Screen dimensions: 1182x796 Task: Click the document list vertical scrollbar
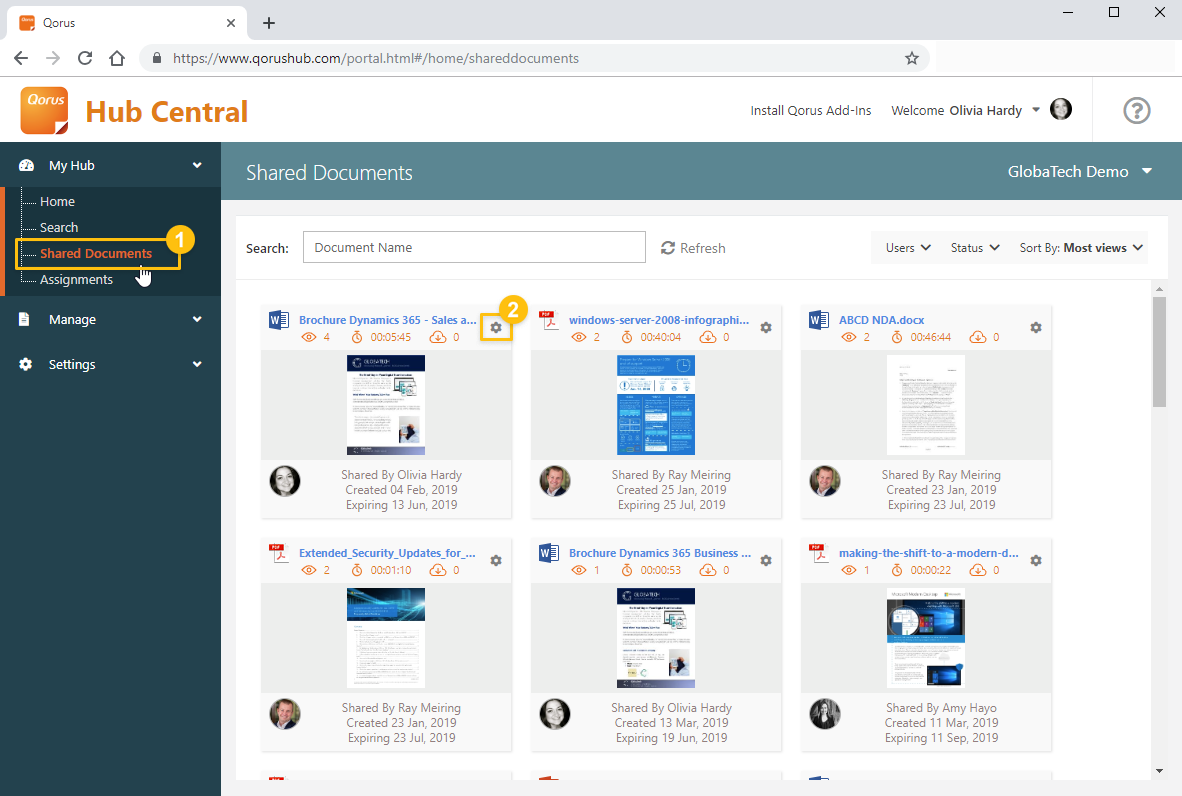point(1159,352)
